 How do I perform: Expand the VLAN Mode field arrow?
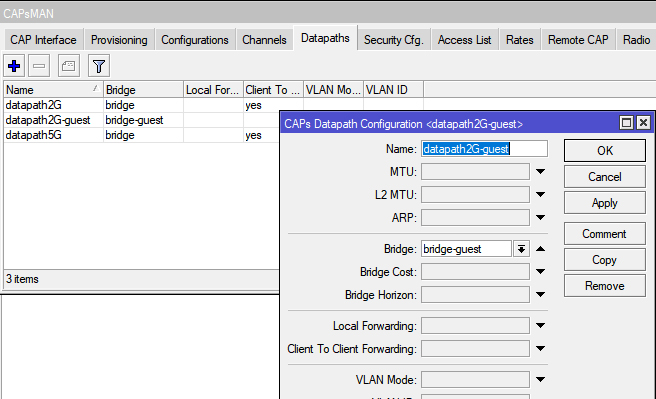point(541,379)
